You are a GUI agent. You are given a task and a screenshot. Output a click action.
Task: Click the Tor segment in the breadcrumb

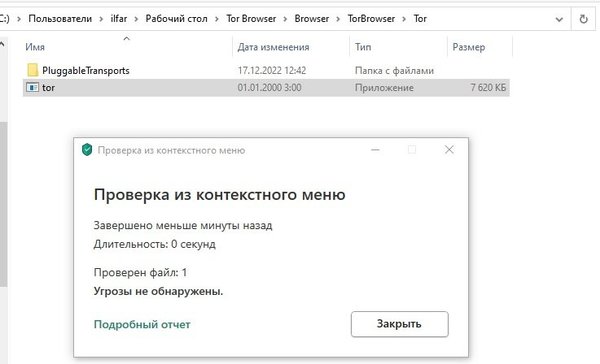tap(420, 19)
